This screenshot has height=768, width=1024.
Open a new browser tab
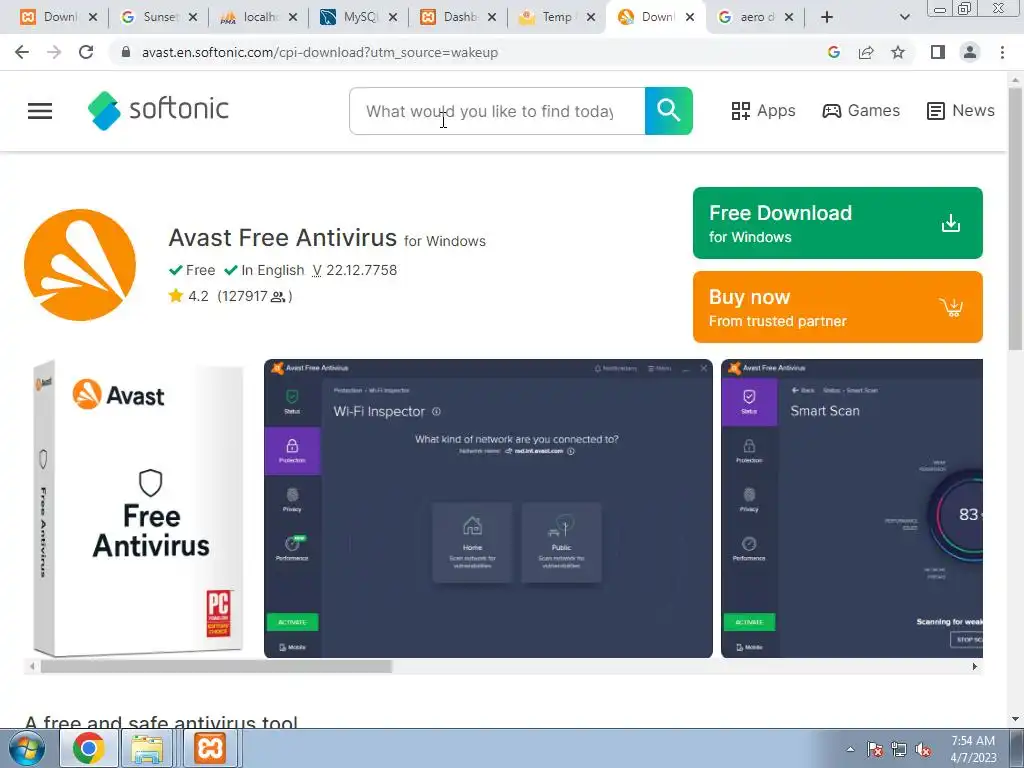[x=827, y=17]
